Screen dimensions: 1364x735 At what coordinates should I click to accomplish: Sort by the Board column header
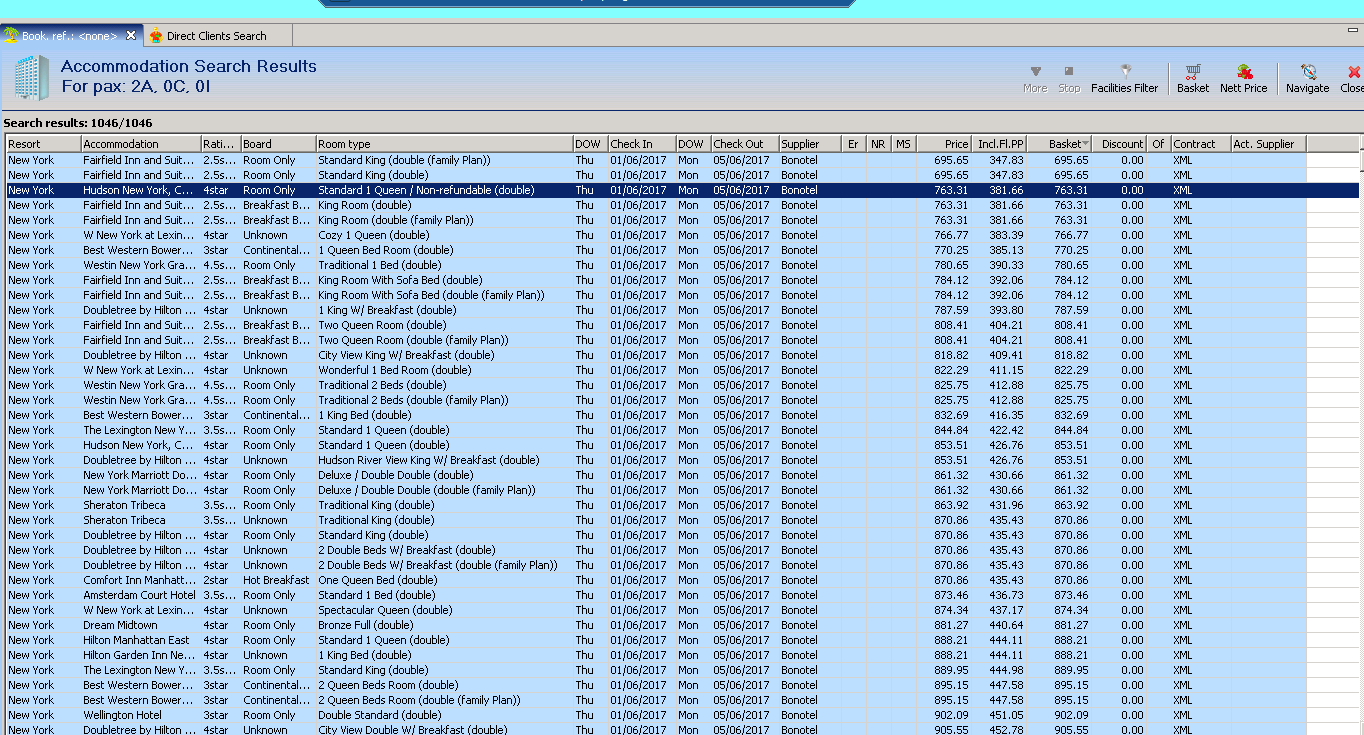tap(278, 144)
